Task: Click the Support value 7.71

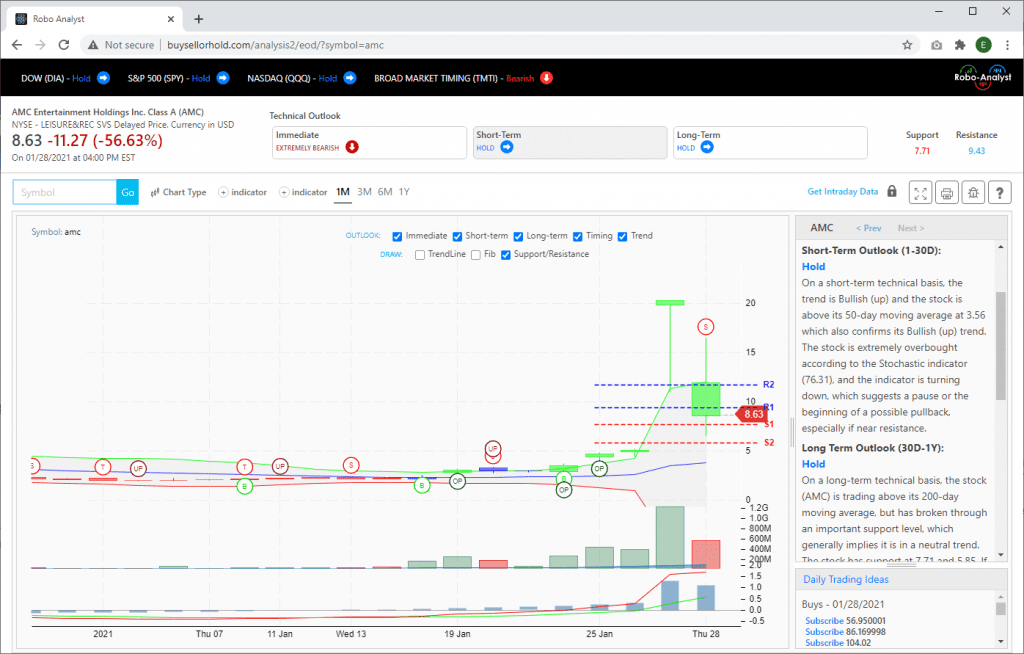Action: (921, 151)
